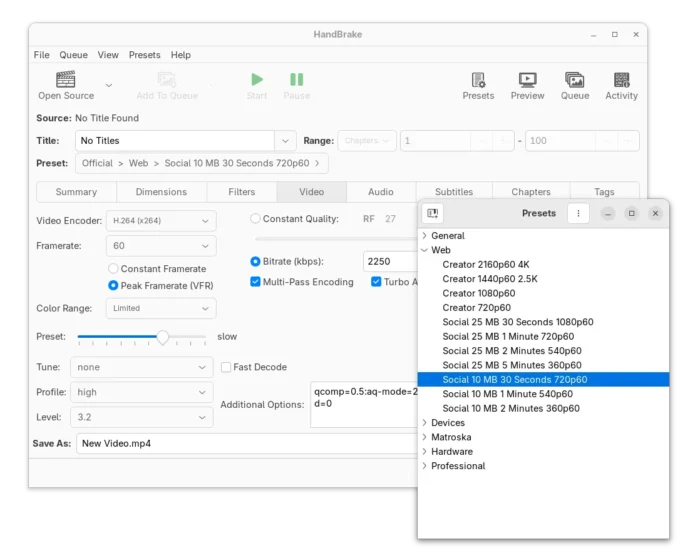The width and height of the screenshot is (700, 553).
Task: Click the icon left of Presets panel title
Action: pos(433,213)
